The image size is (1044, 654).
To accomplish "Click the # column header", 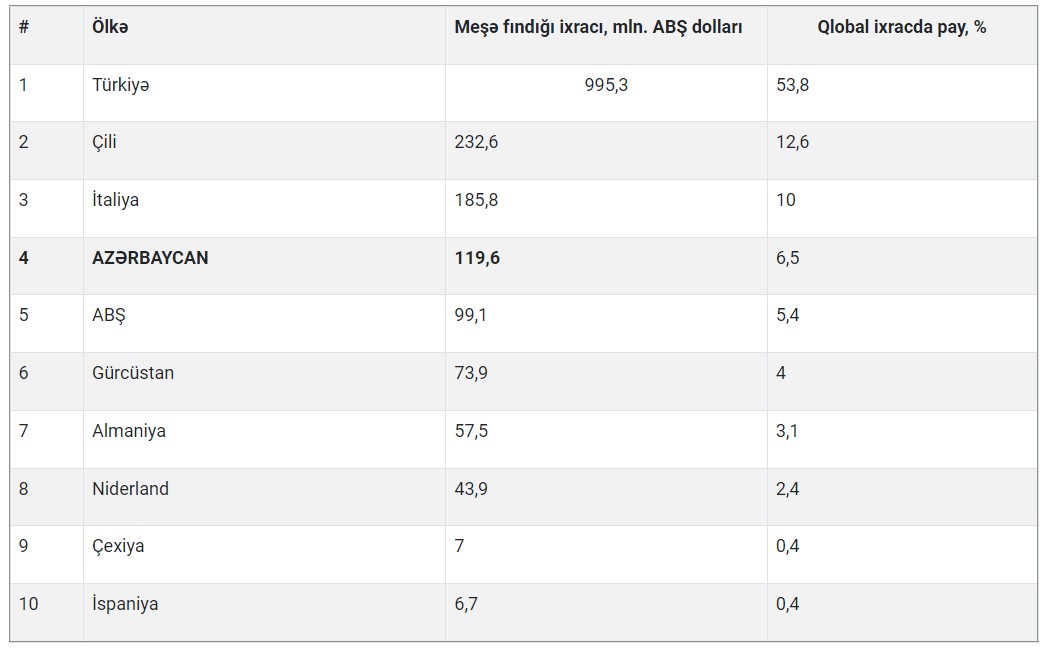I will tap(24, 28).
